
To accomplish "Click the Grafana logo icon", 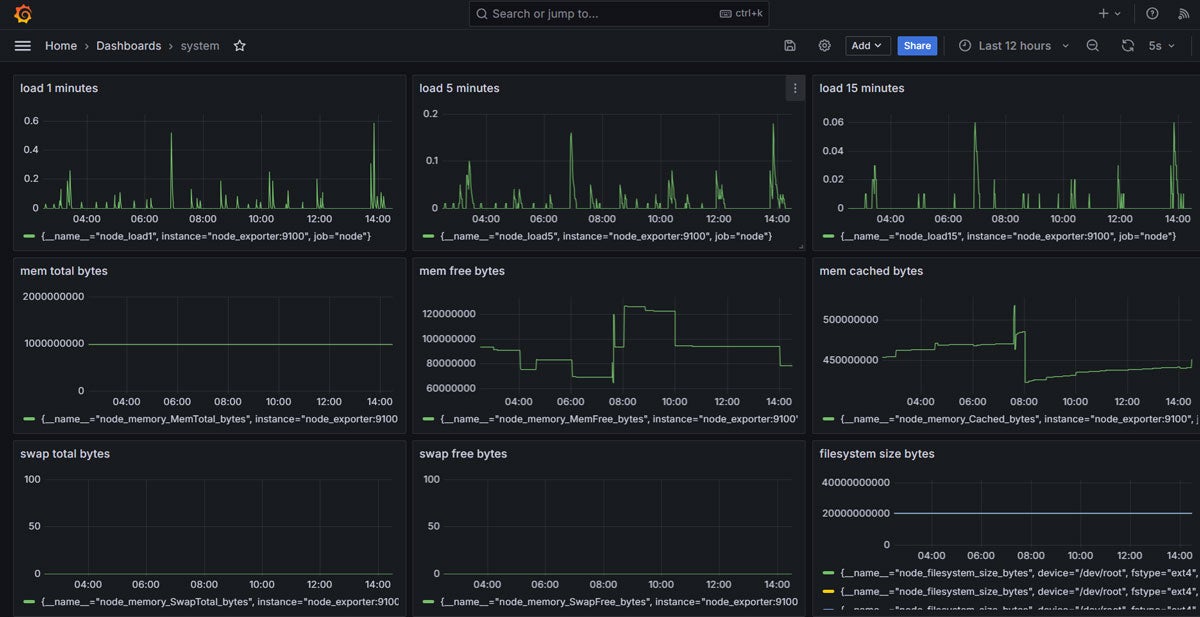I will (x=23, y=14).
